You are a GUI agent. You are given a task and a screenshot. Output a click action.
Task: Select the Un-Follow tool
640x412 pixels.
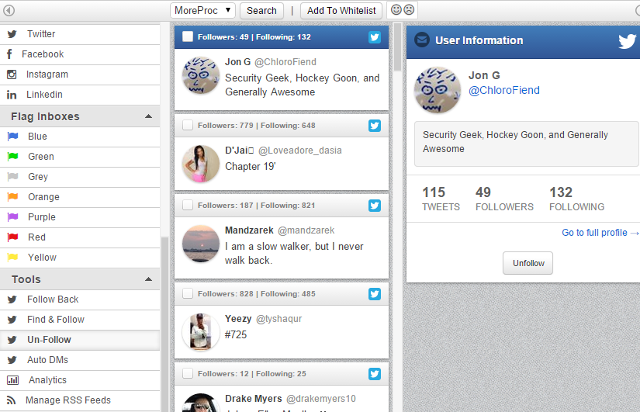[x=80, y=340]
